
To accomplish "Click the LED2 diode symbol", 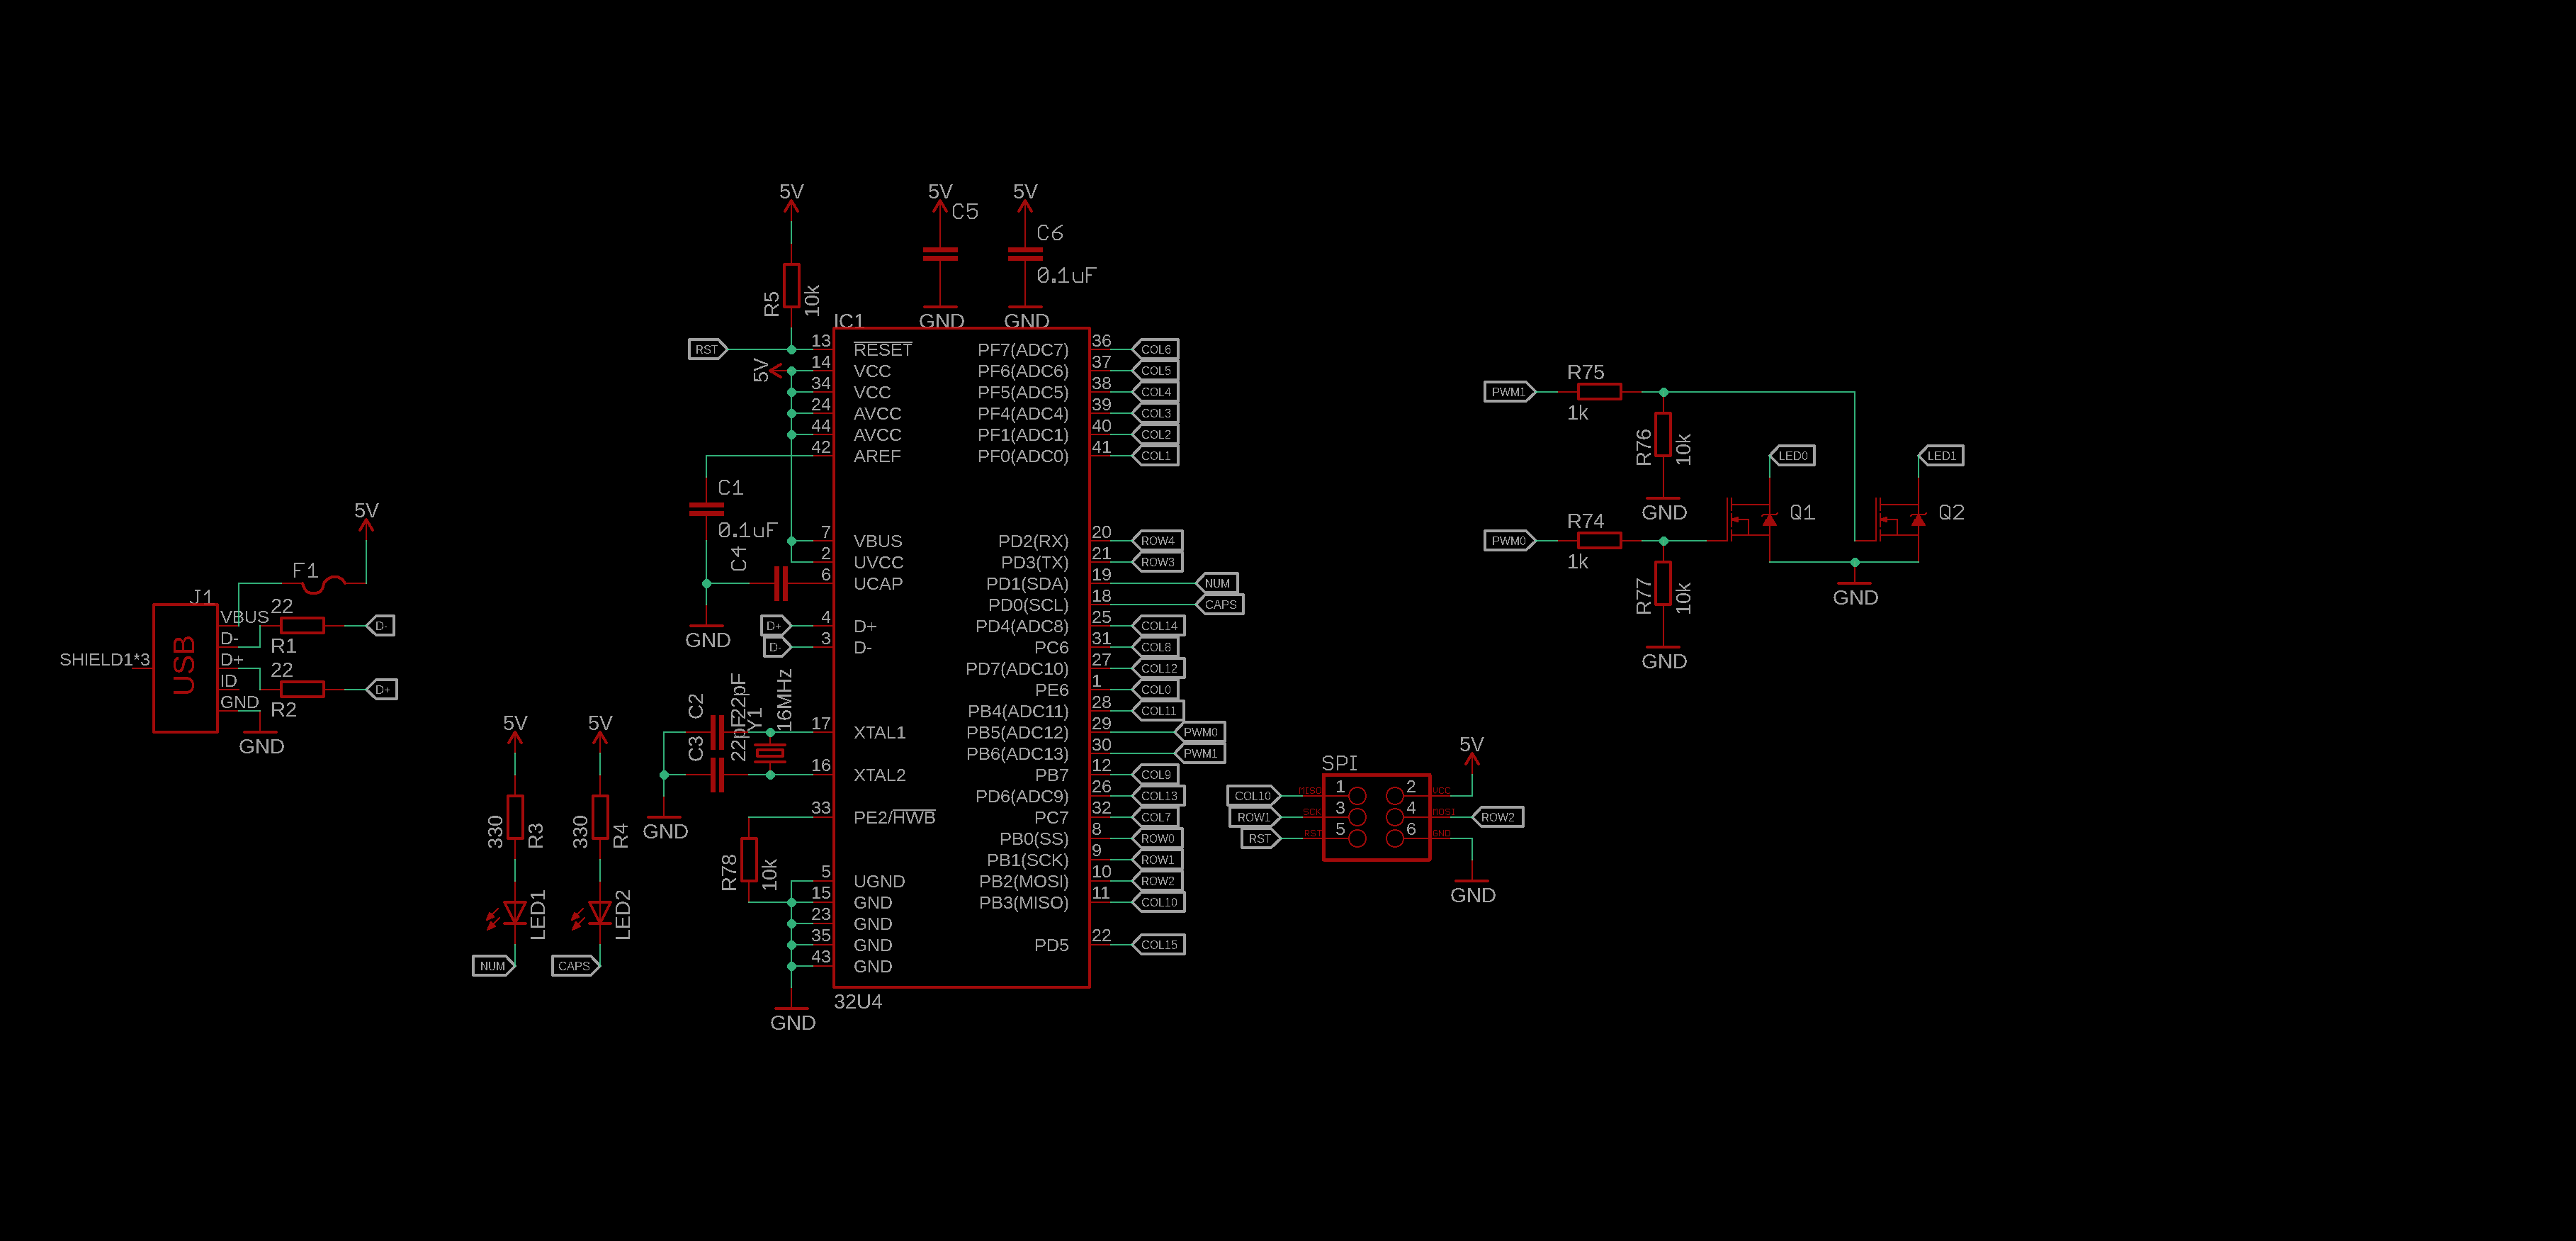I will point(600,912).
